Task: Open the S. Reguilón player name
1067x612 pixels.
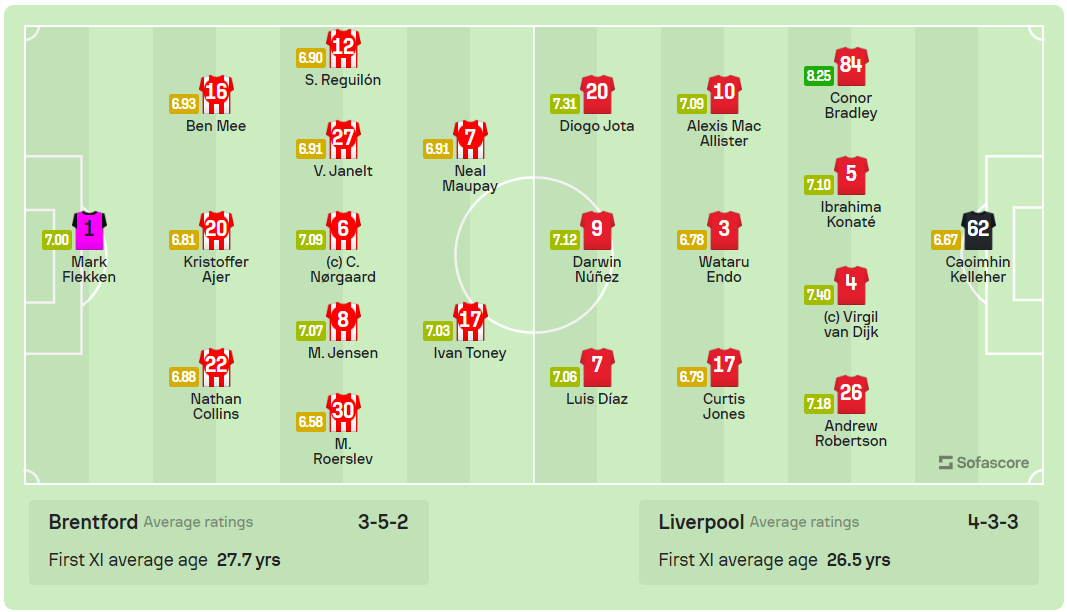Action: coord(343,80)
